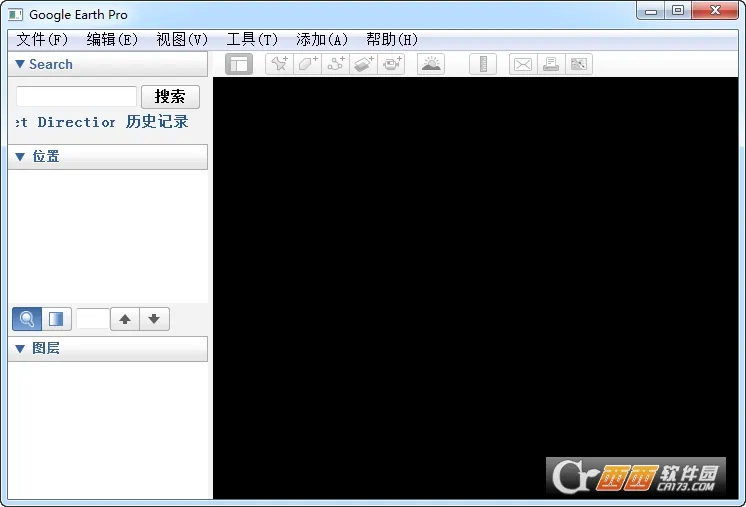Show sunlight across the landscape
Image resolution: width=746 pixels, height=507 pixels.
(431, 64)
